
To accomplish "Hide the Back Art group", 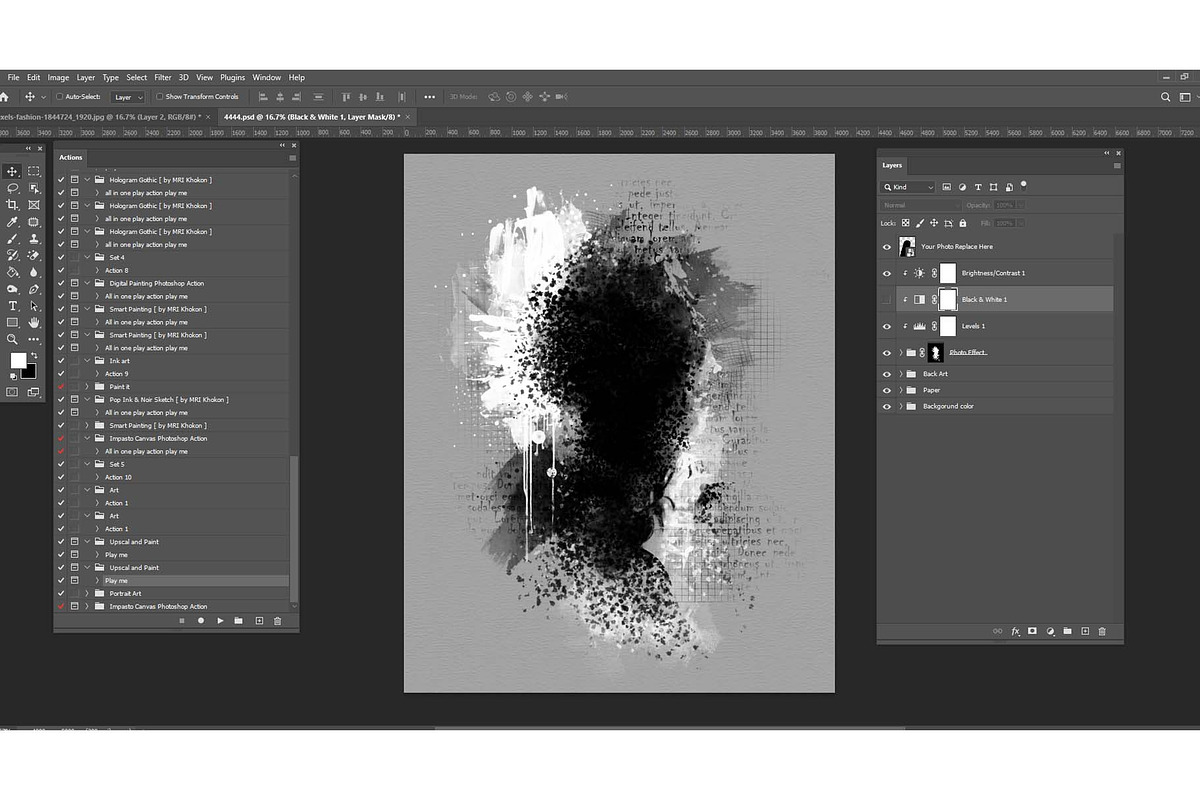I will click(887, 374).
